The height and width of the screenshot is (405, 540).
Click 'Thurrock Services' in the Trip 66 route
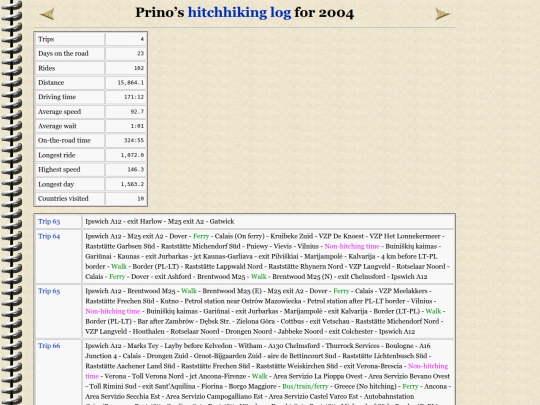point(352,346)
